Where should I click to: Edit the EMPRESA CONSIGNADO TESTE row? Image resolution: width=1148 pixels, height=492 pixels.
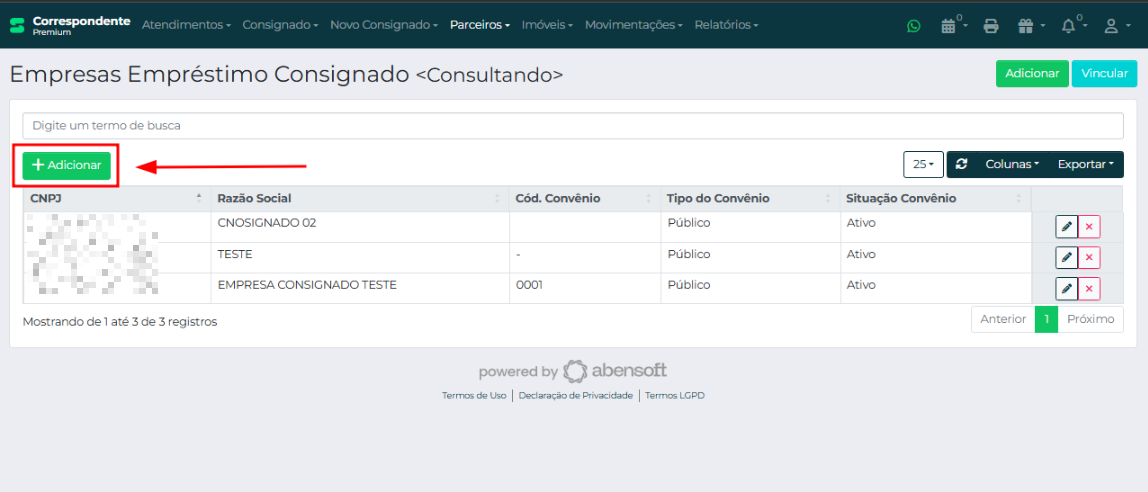(x=1067, y=288)
